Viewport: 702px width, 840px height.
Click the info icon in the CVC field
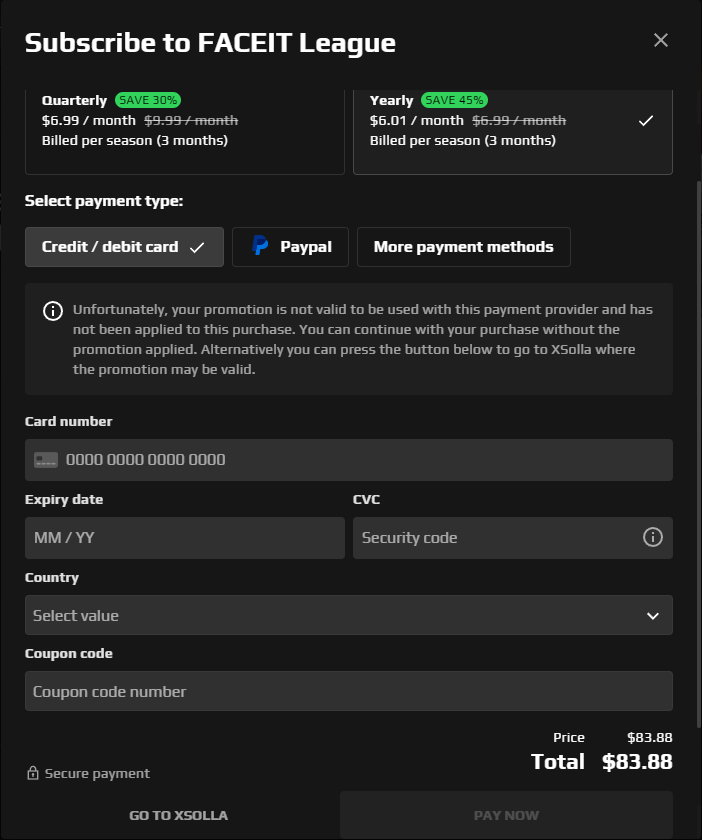[x=652, y=537]
